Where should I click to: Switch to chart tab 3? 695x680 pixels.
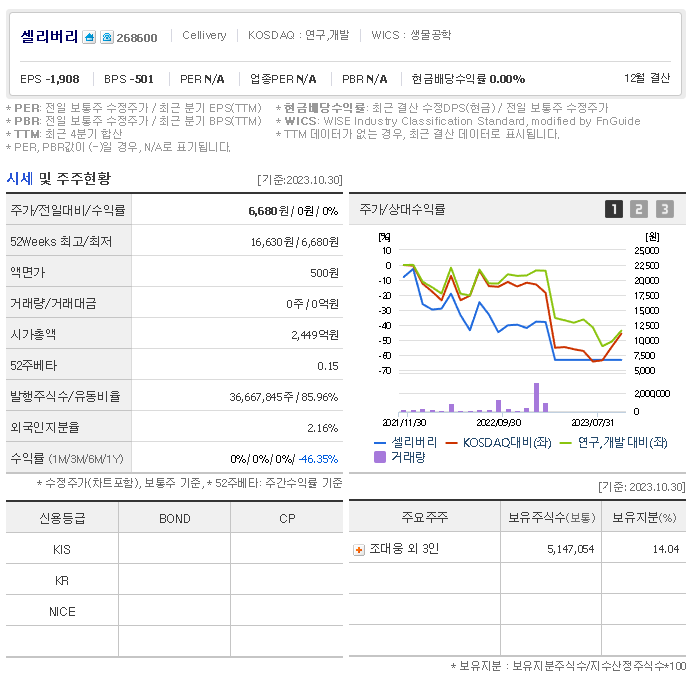(x=665, y=209)
